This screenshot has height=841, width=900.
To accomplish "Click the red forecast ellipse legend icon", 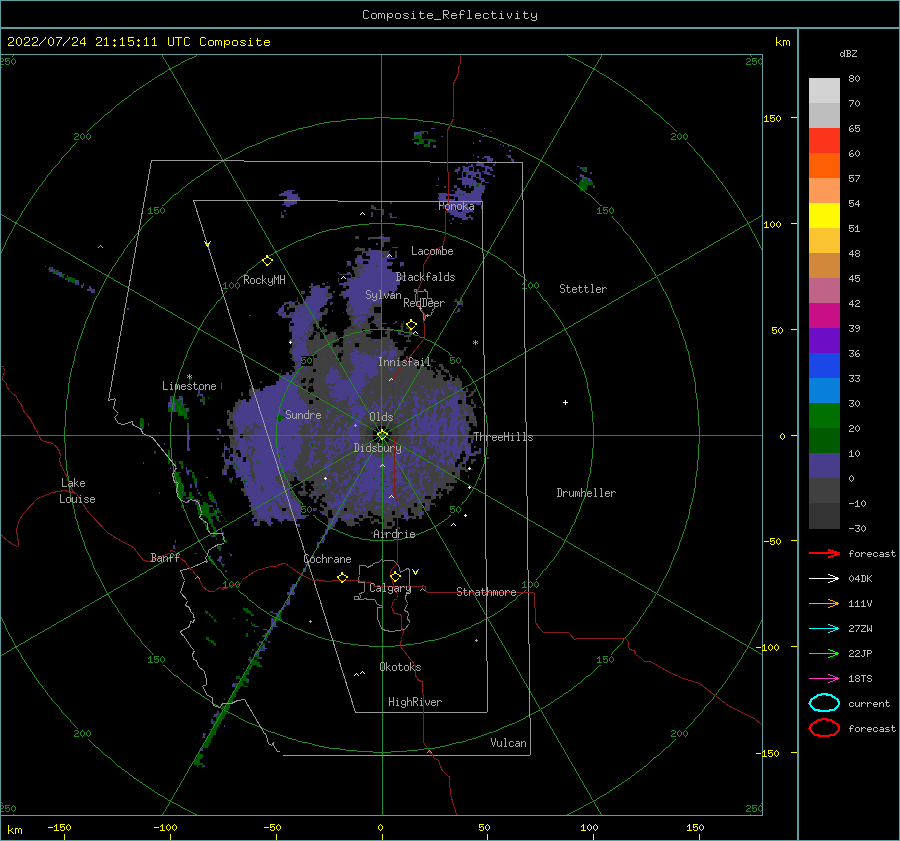I will pos(824,728).
